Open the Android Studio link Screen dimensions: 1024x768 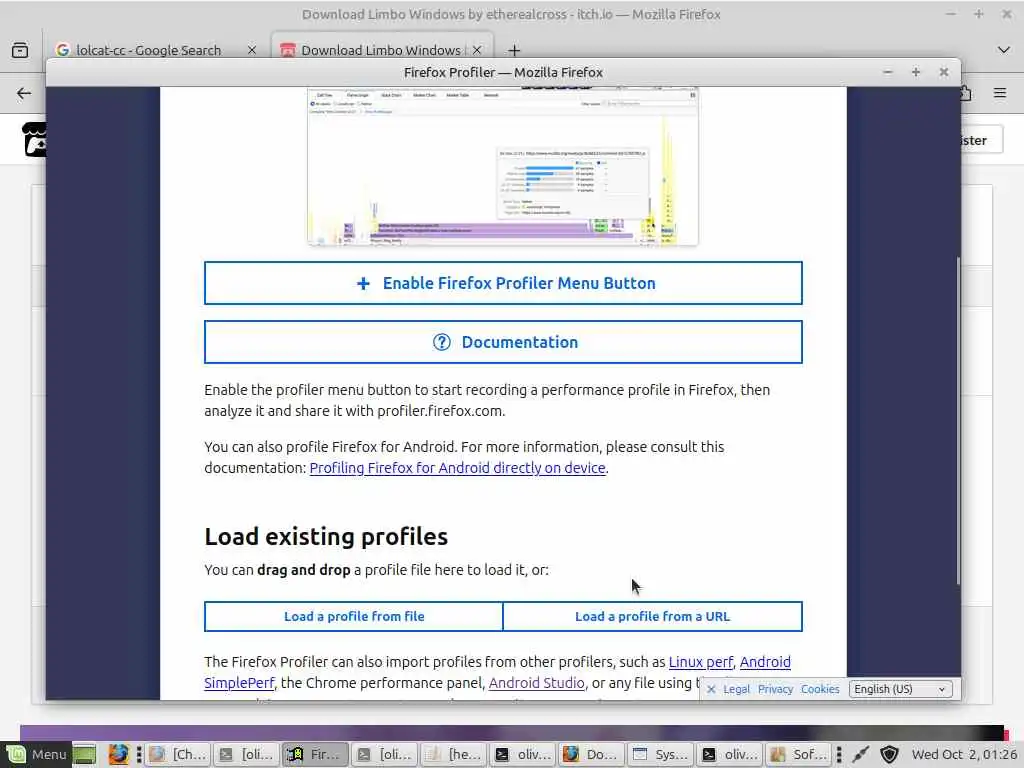click(536, 682)
